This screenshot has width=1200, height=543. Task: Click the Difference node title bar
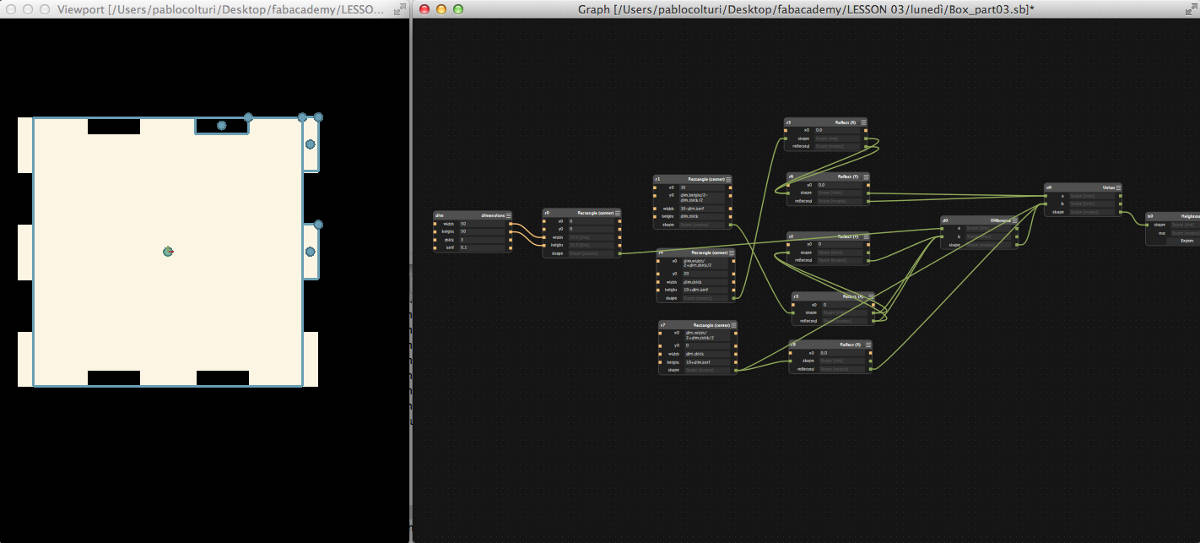tap(980, 220)
